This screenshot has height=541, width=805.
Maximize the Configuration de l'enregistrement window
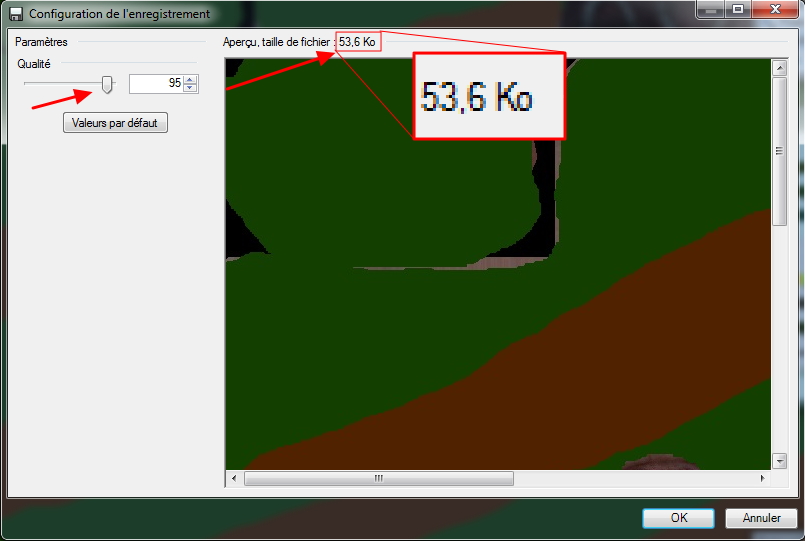tap(738, 9)
